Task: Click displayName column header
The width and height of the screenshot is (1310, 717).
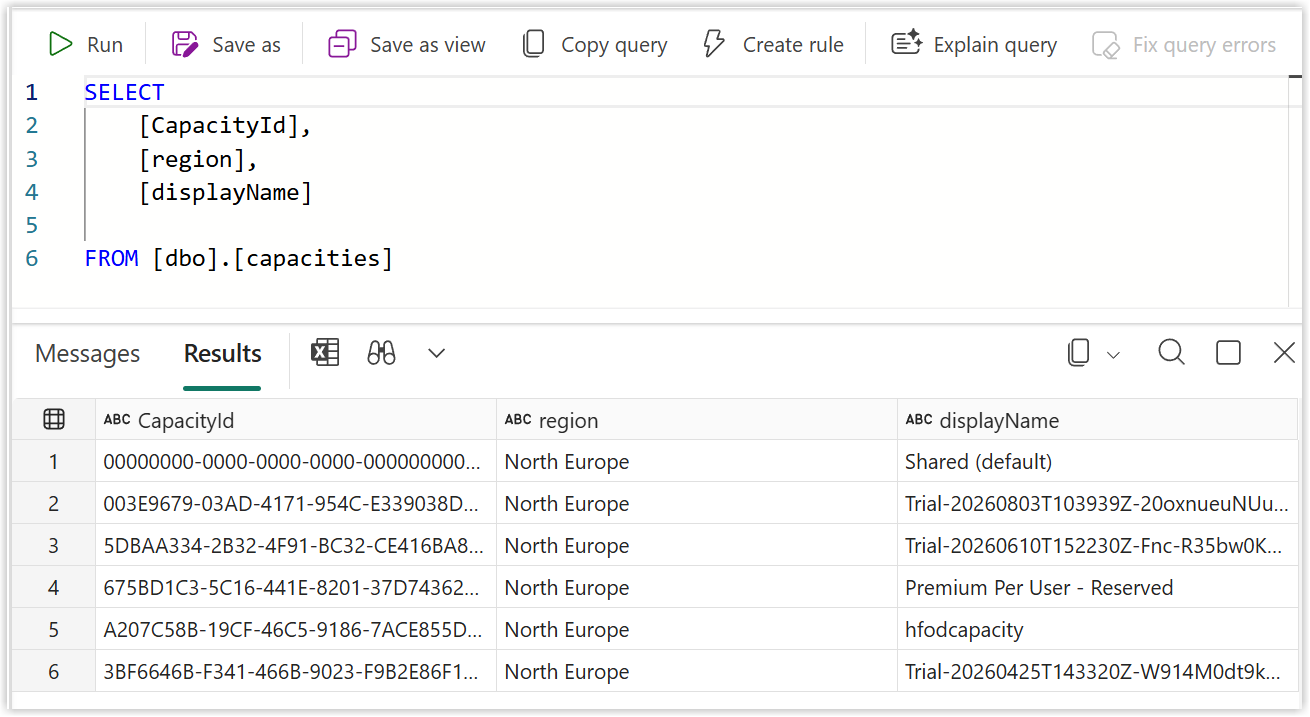Action: tap(1098, 420)
